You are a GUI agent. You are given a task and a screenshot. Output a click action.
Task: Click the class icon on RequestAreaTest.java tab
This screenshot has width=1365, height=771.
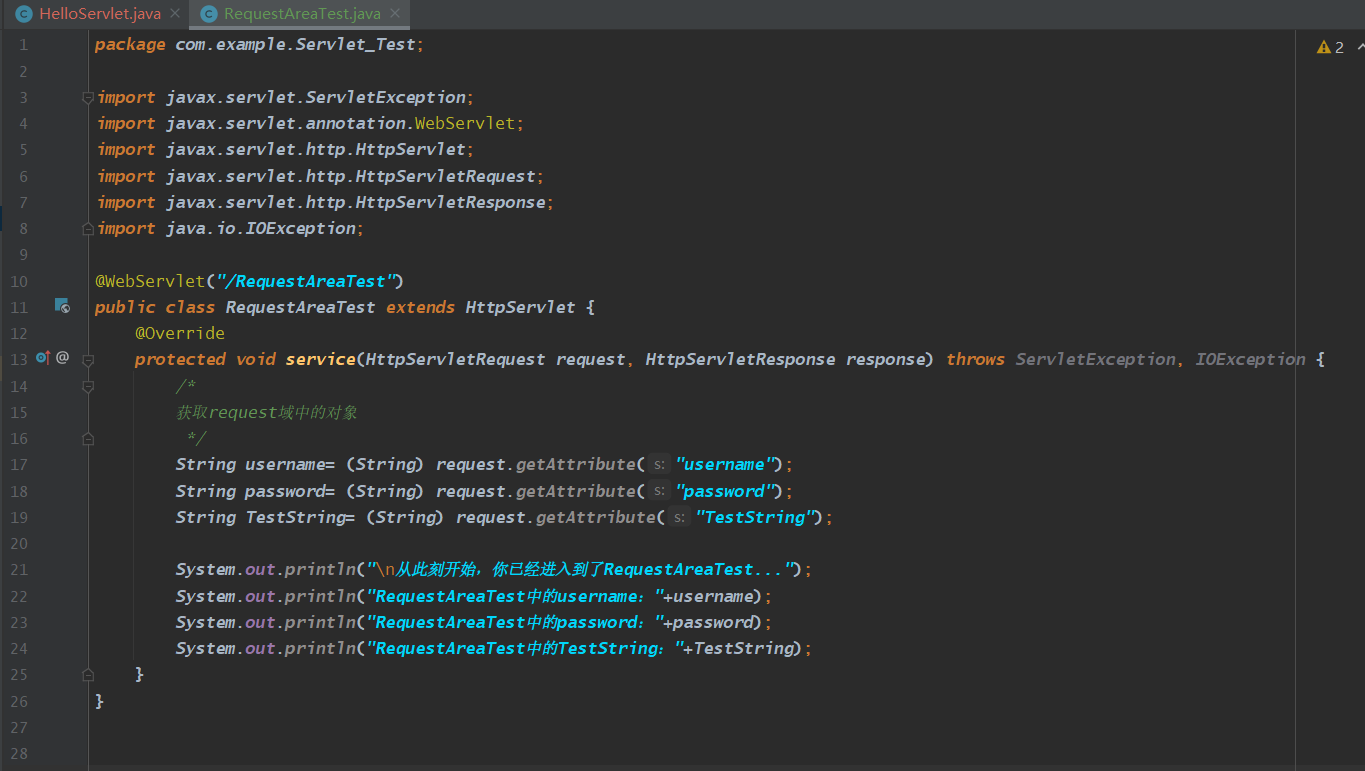point(208,14)
